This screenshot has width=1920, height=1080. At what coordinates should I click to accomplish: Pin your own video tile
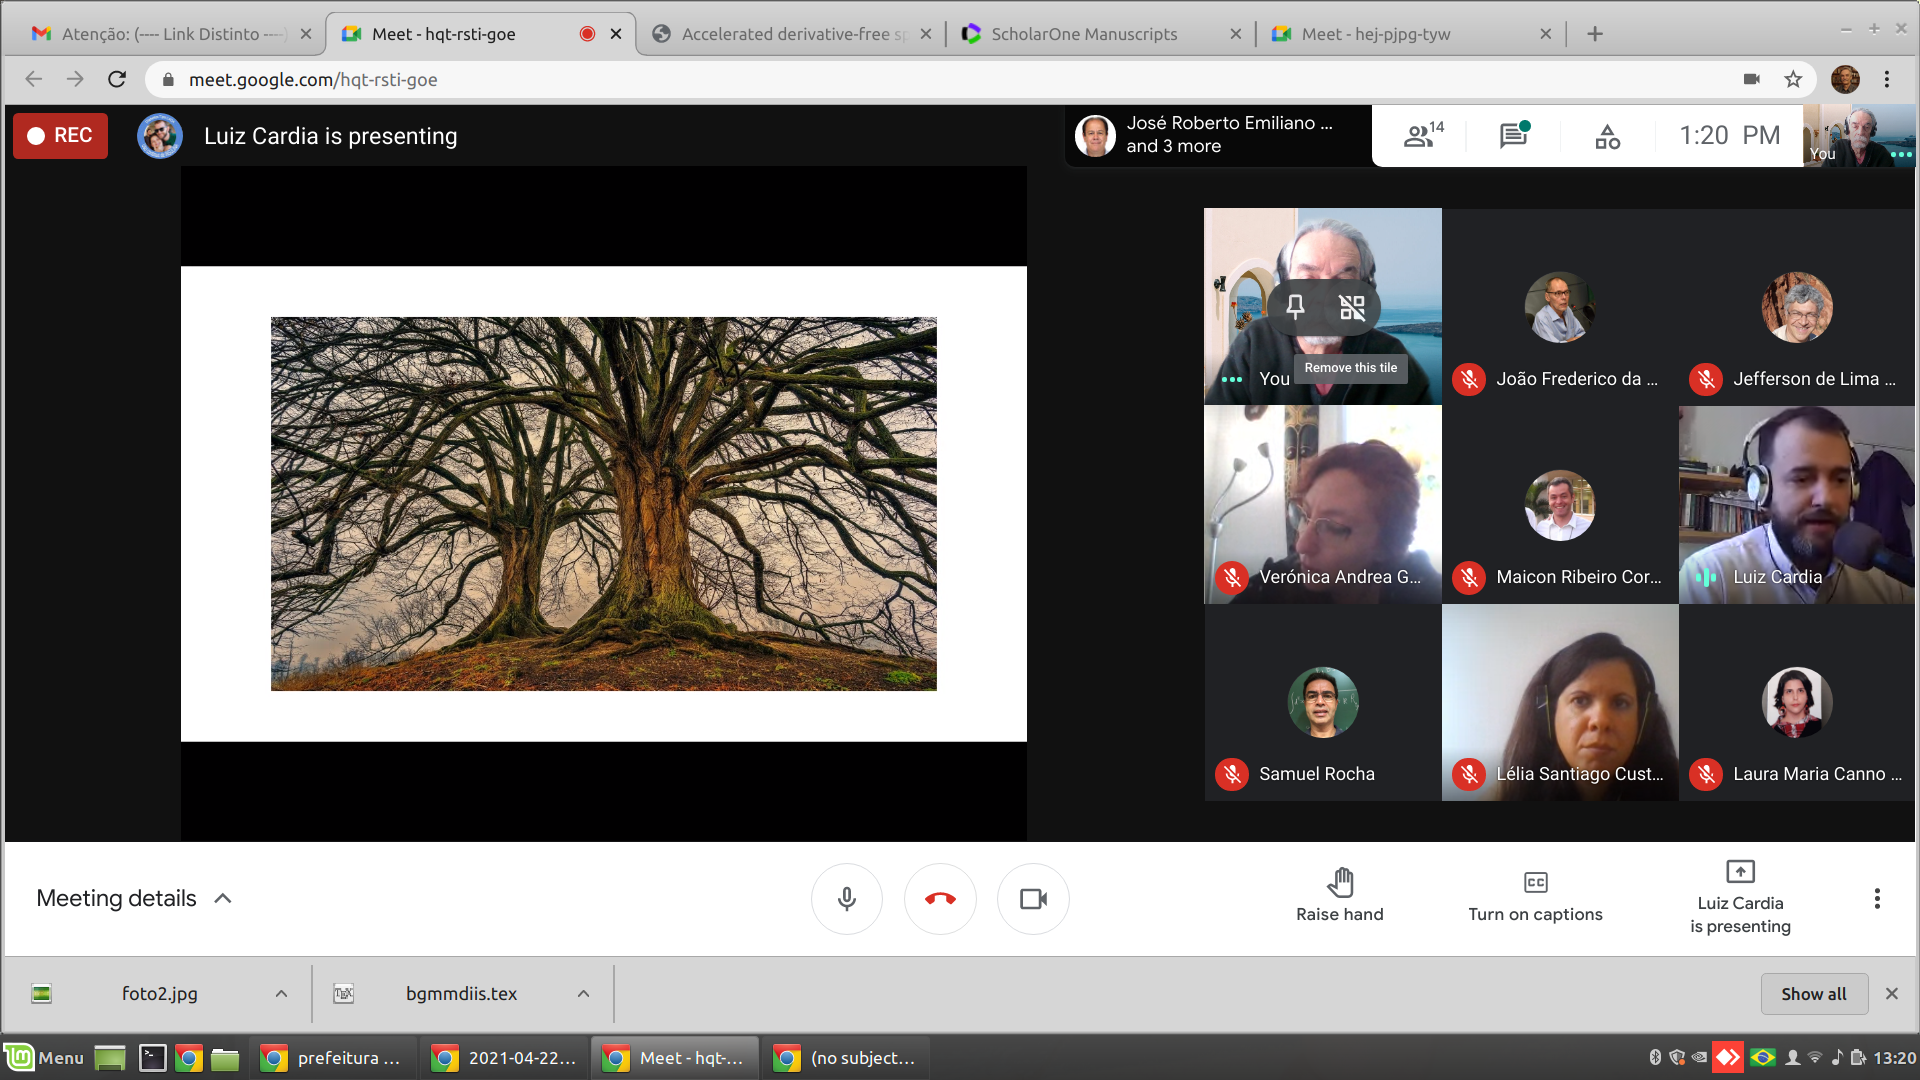point(1295,307)
